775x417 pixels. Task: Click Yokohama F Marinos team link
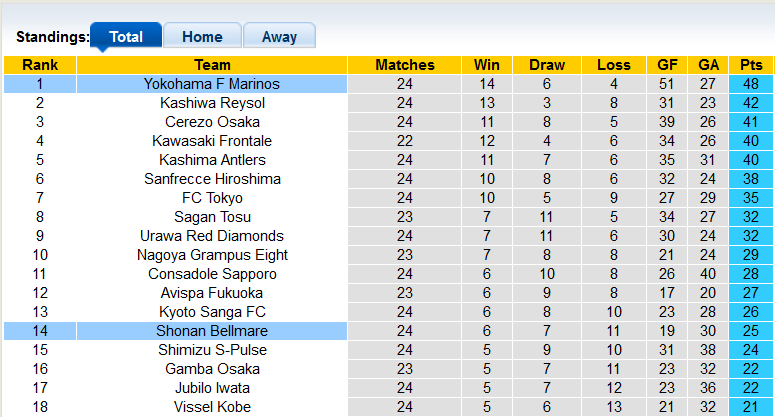click(x=212, y=84)
